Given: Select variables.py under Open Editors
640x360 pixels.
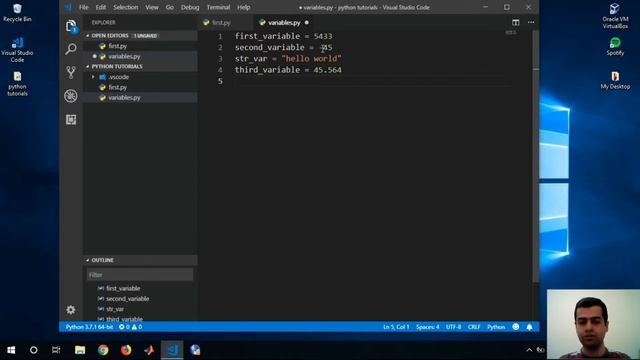Looking at the screenshot, I should [x=140, y=56].
